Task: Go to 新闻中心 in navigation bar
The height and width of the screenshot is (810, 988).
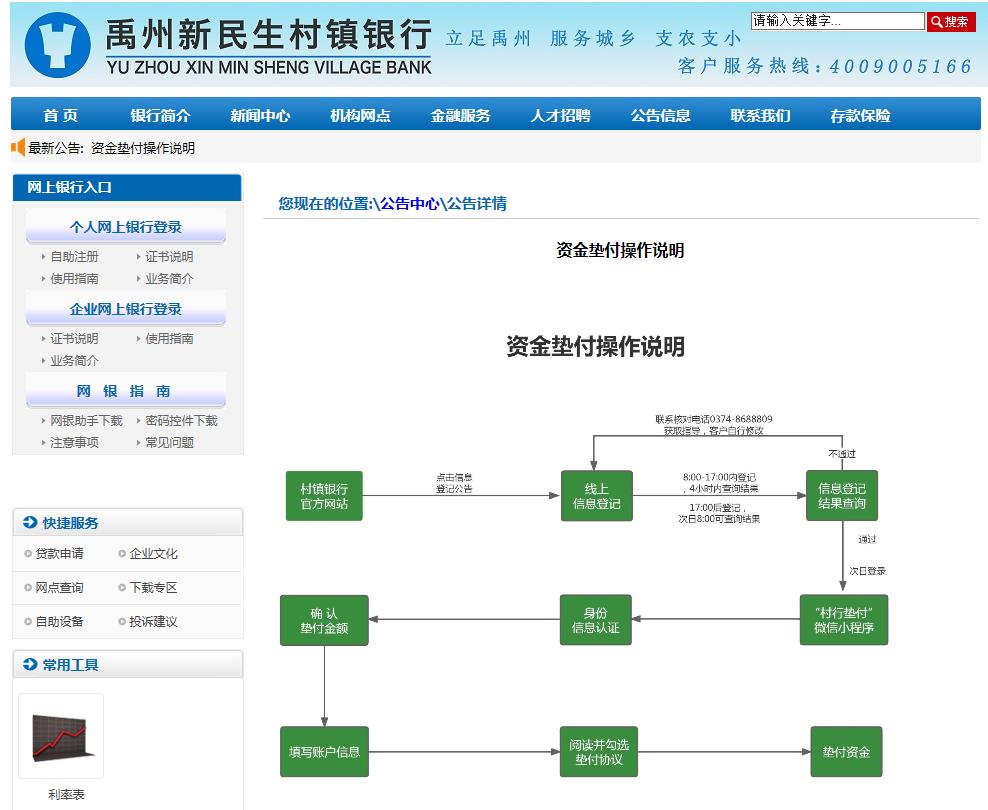Action: click(x=260, y=115)
